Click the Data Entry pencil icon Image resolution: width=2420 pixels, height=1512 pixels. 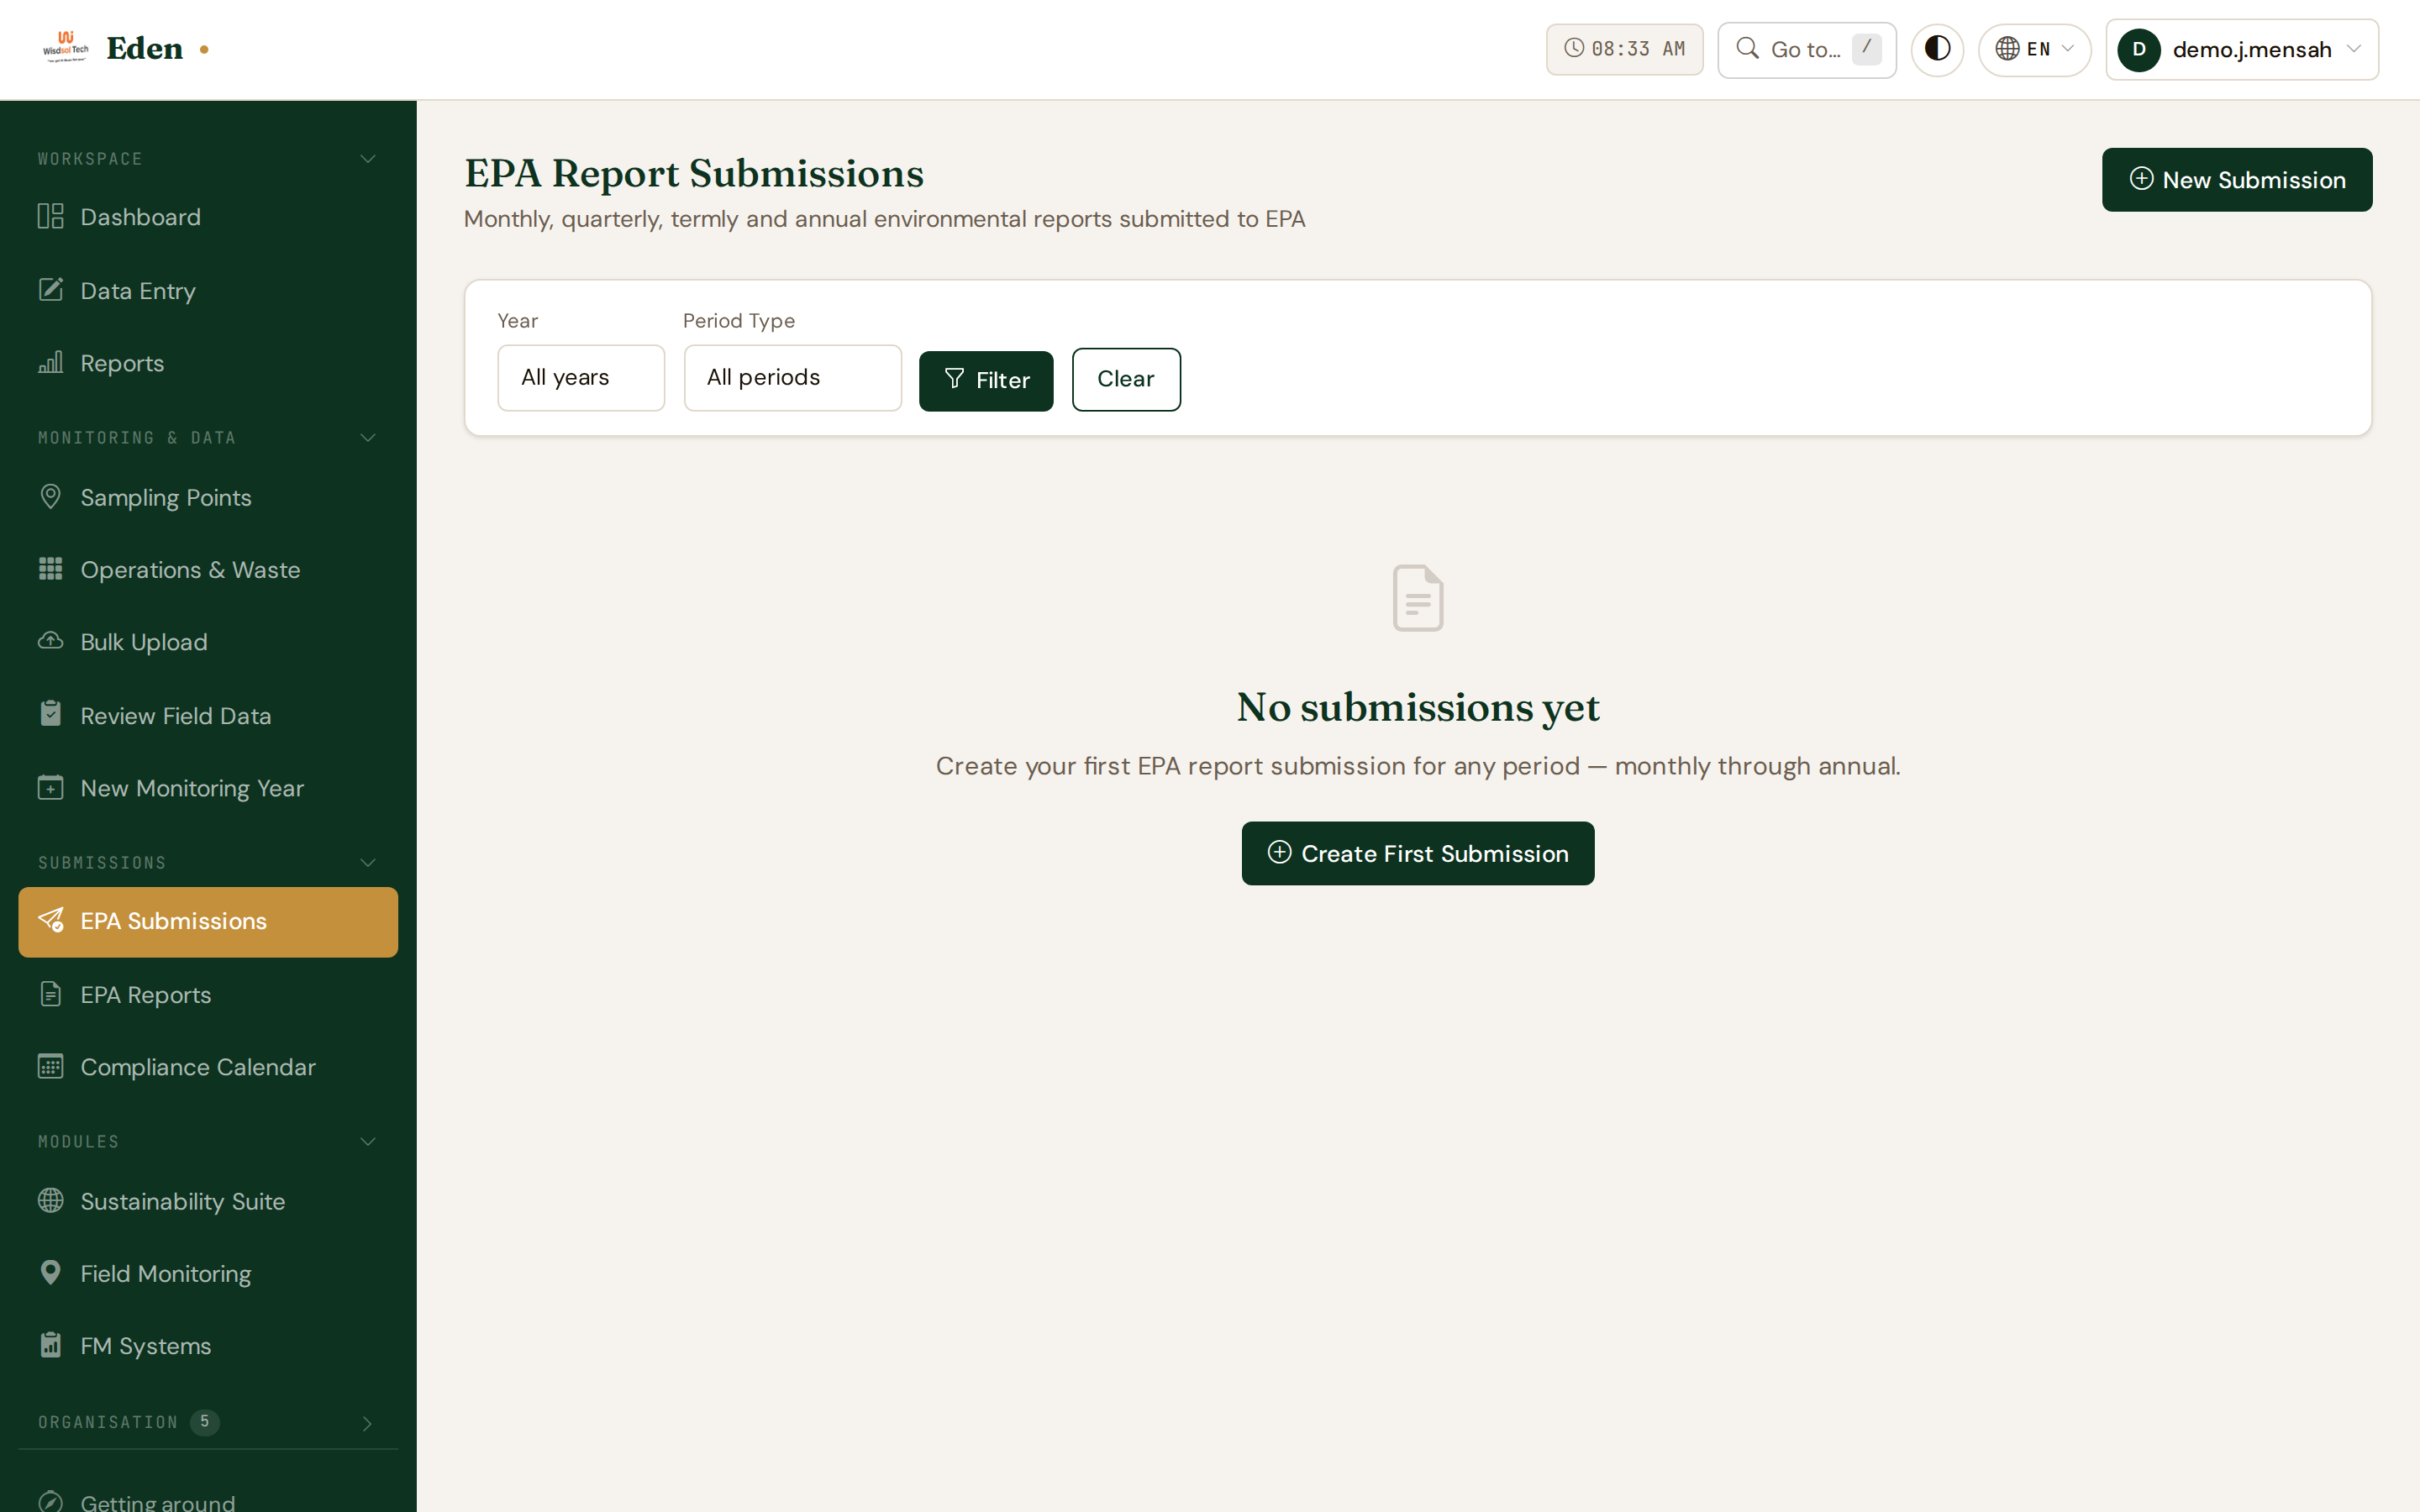tap(50, 290)
